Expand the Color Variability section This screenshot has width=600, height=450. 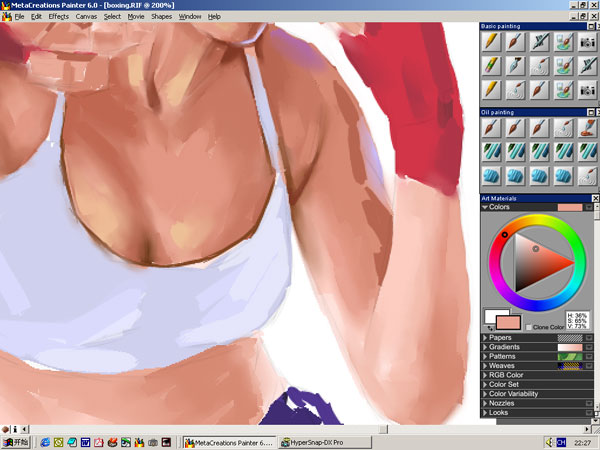[x=485, y=394]
